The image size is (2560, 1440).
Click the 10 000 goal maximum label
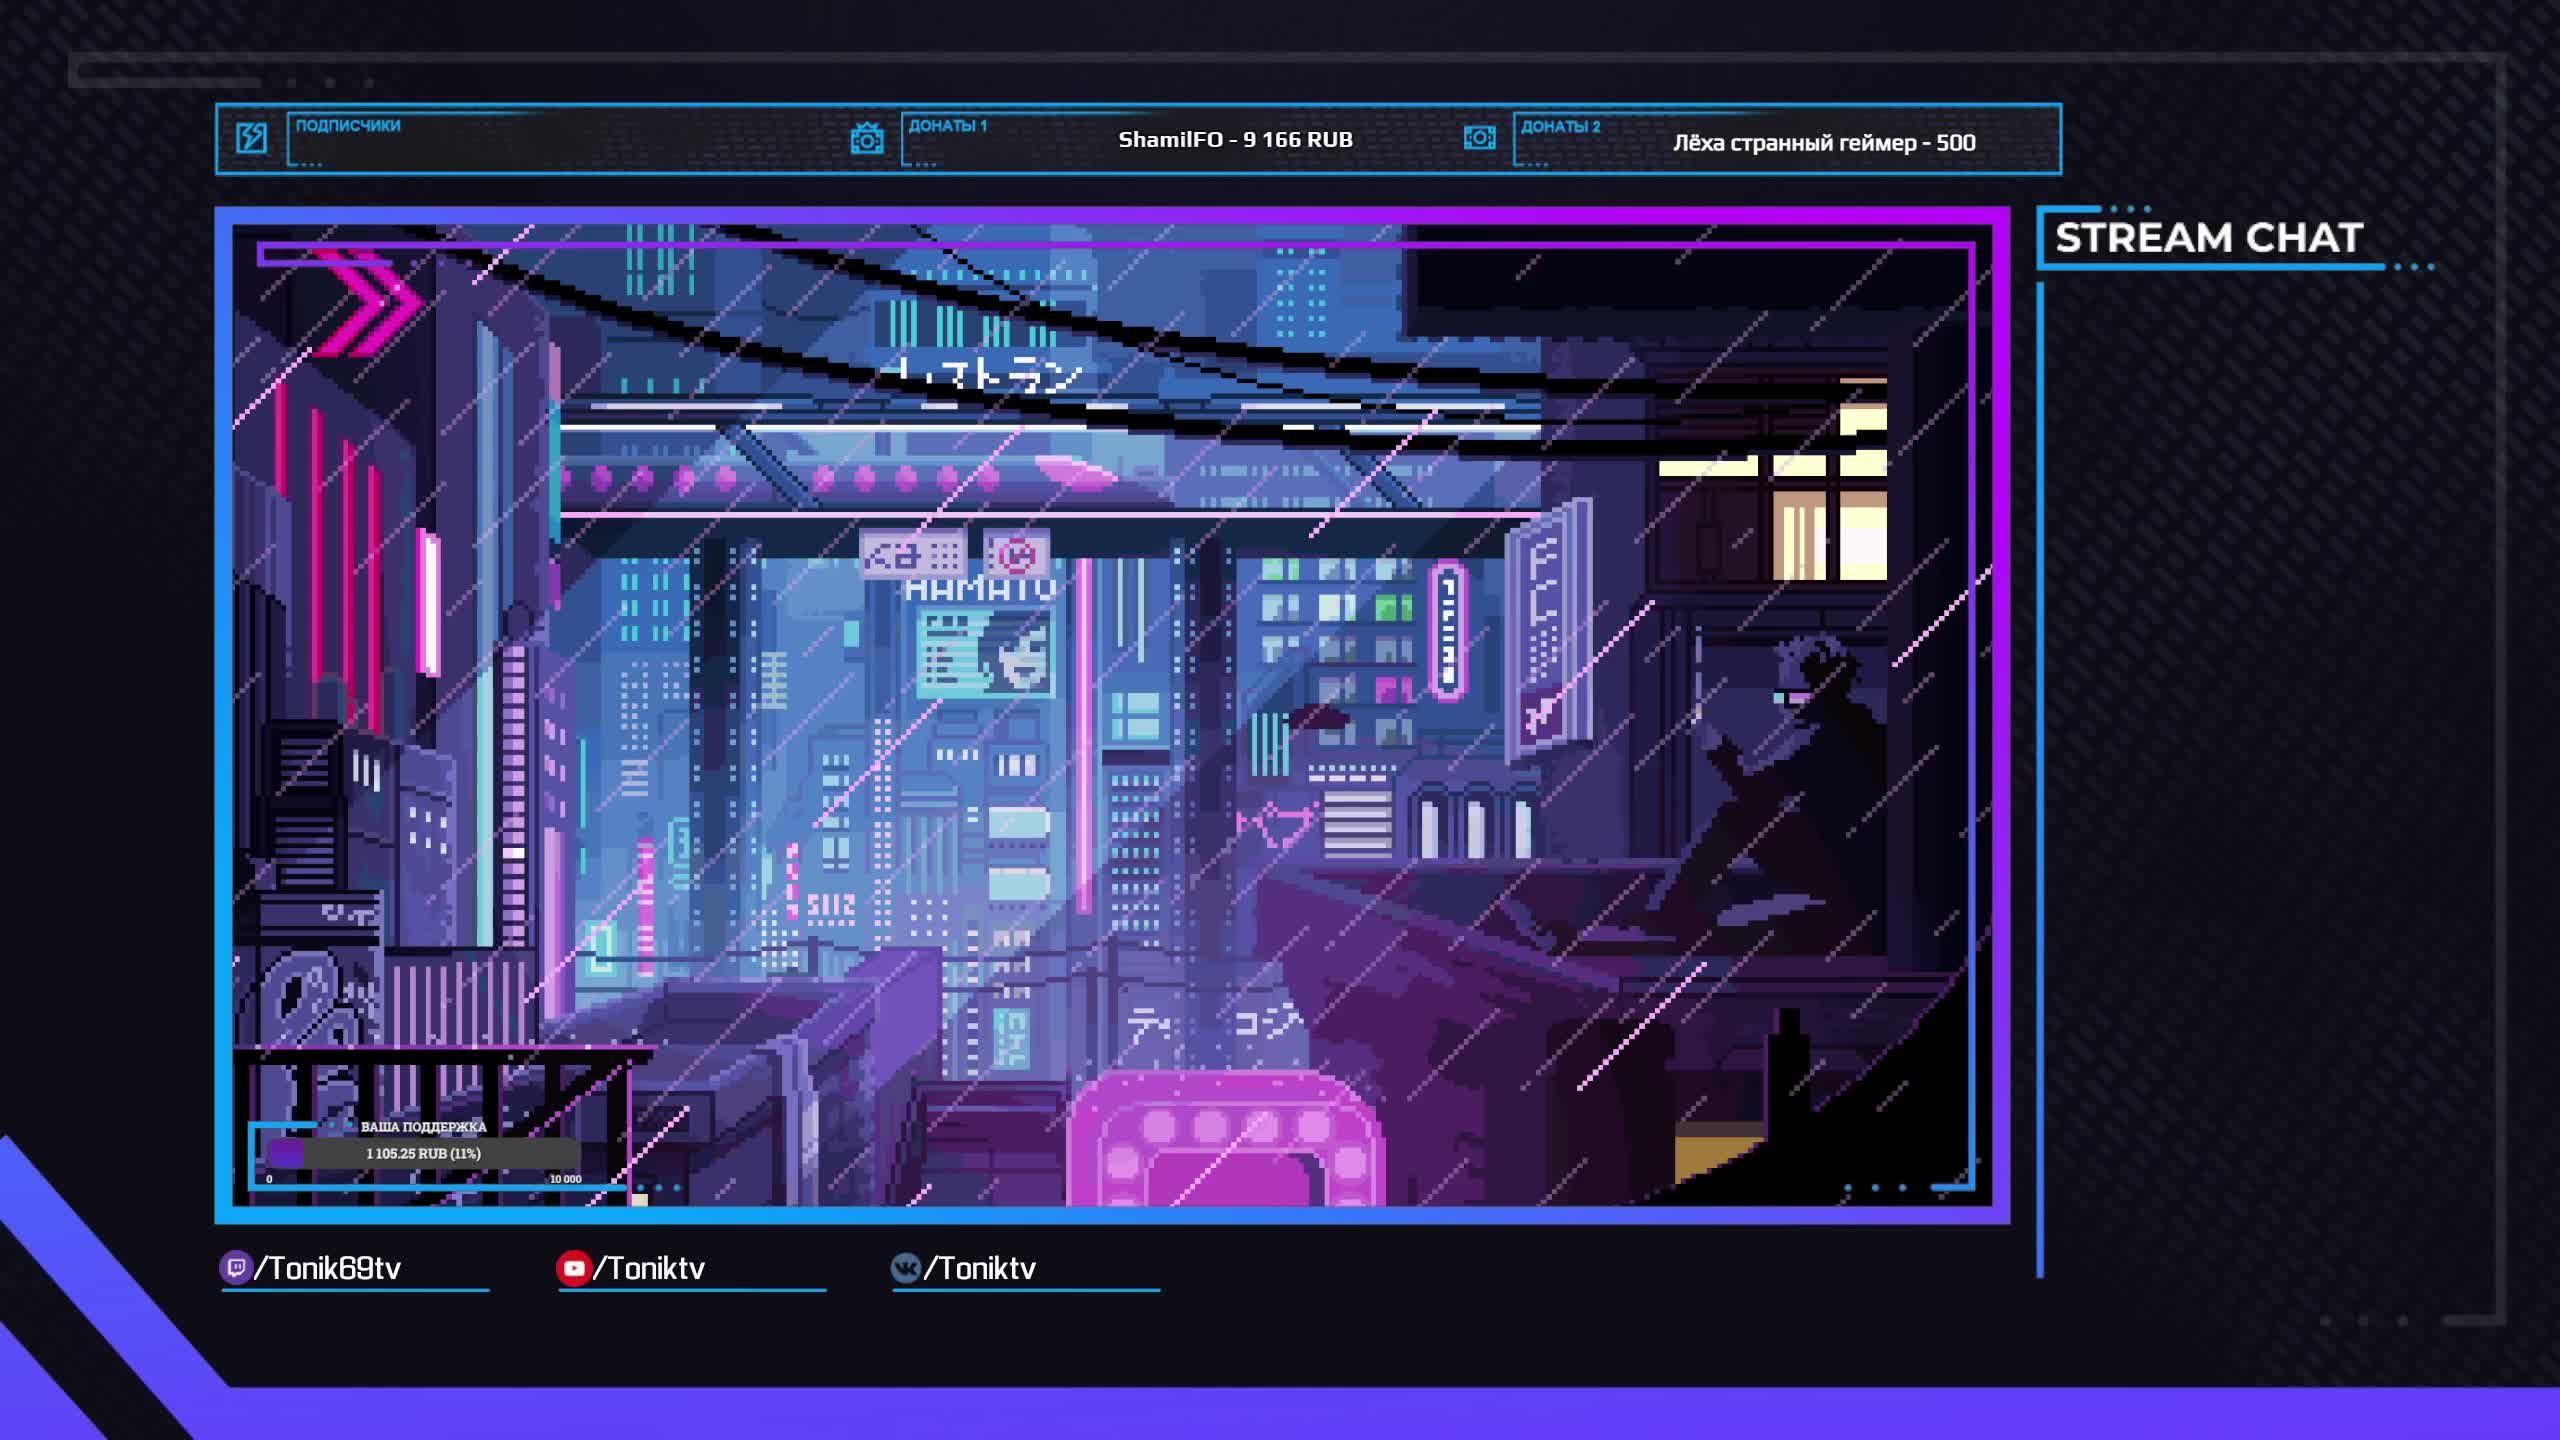tap(565, 1179)
